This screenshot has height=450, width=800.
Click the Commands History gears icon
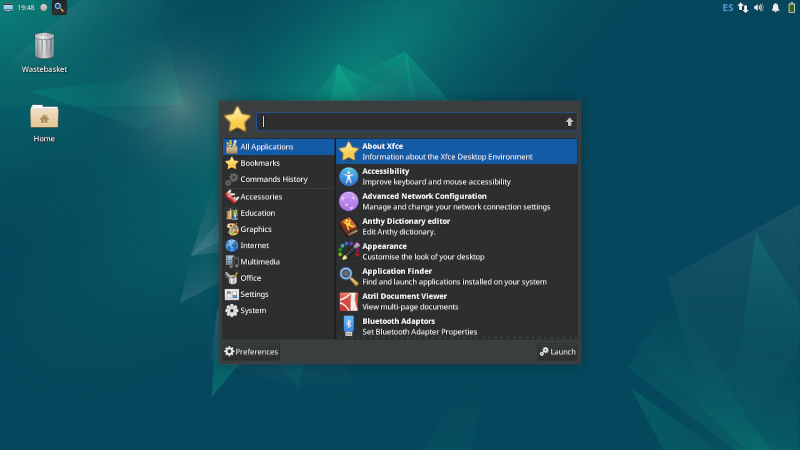coord(232,180)
